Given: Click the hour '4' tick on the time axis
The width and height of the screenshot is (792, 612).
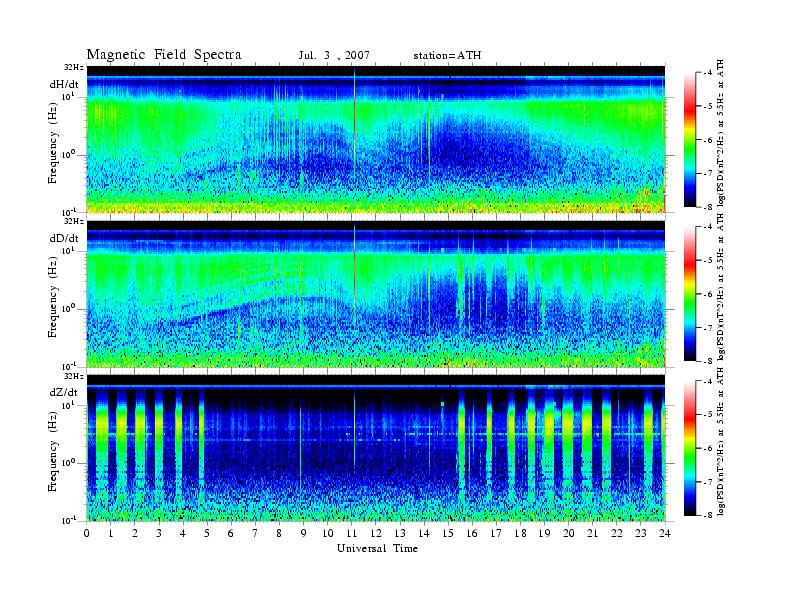Looking at the screenshot, I should coord(183,533).
